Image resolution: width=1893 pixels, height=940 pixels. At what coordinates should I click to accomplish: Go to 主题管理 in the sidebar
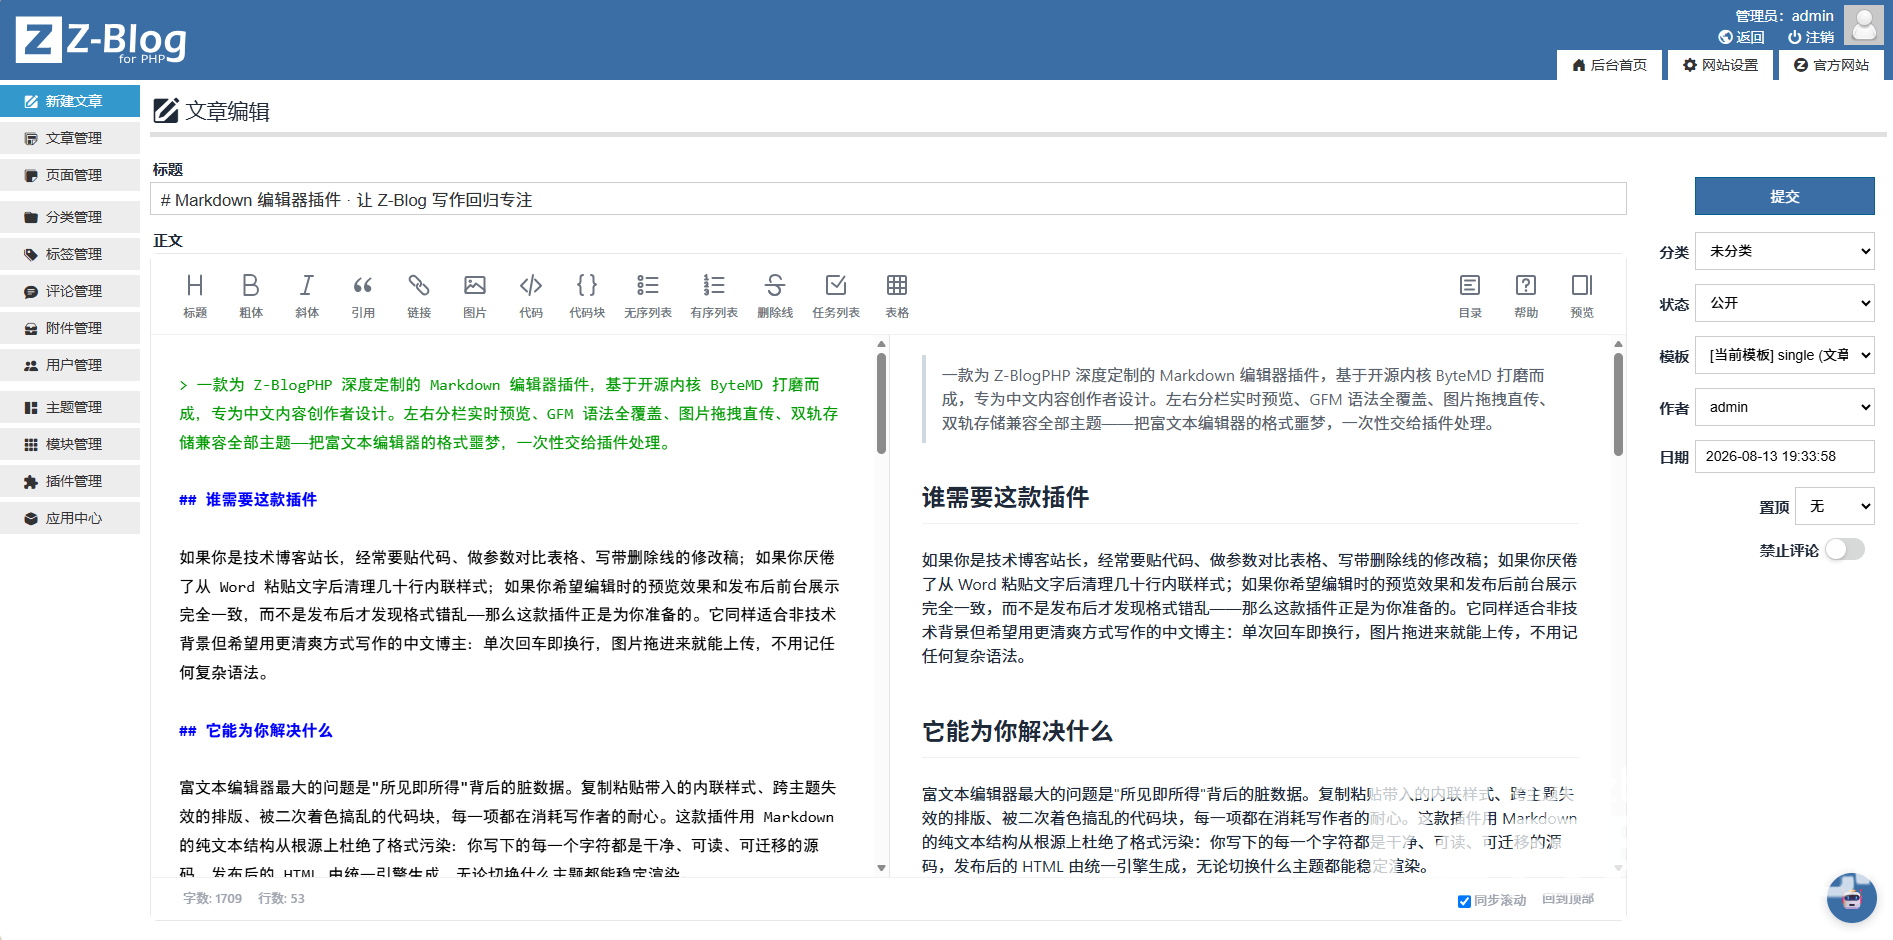click(70, 407)
